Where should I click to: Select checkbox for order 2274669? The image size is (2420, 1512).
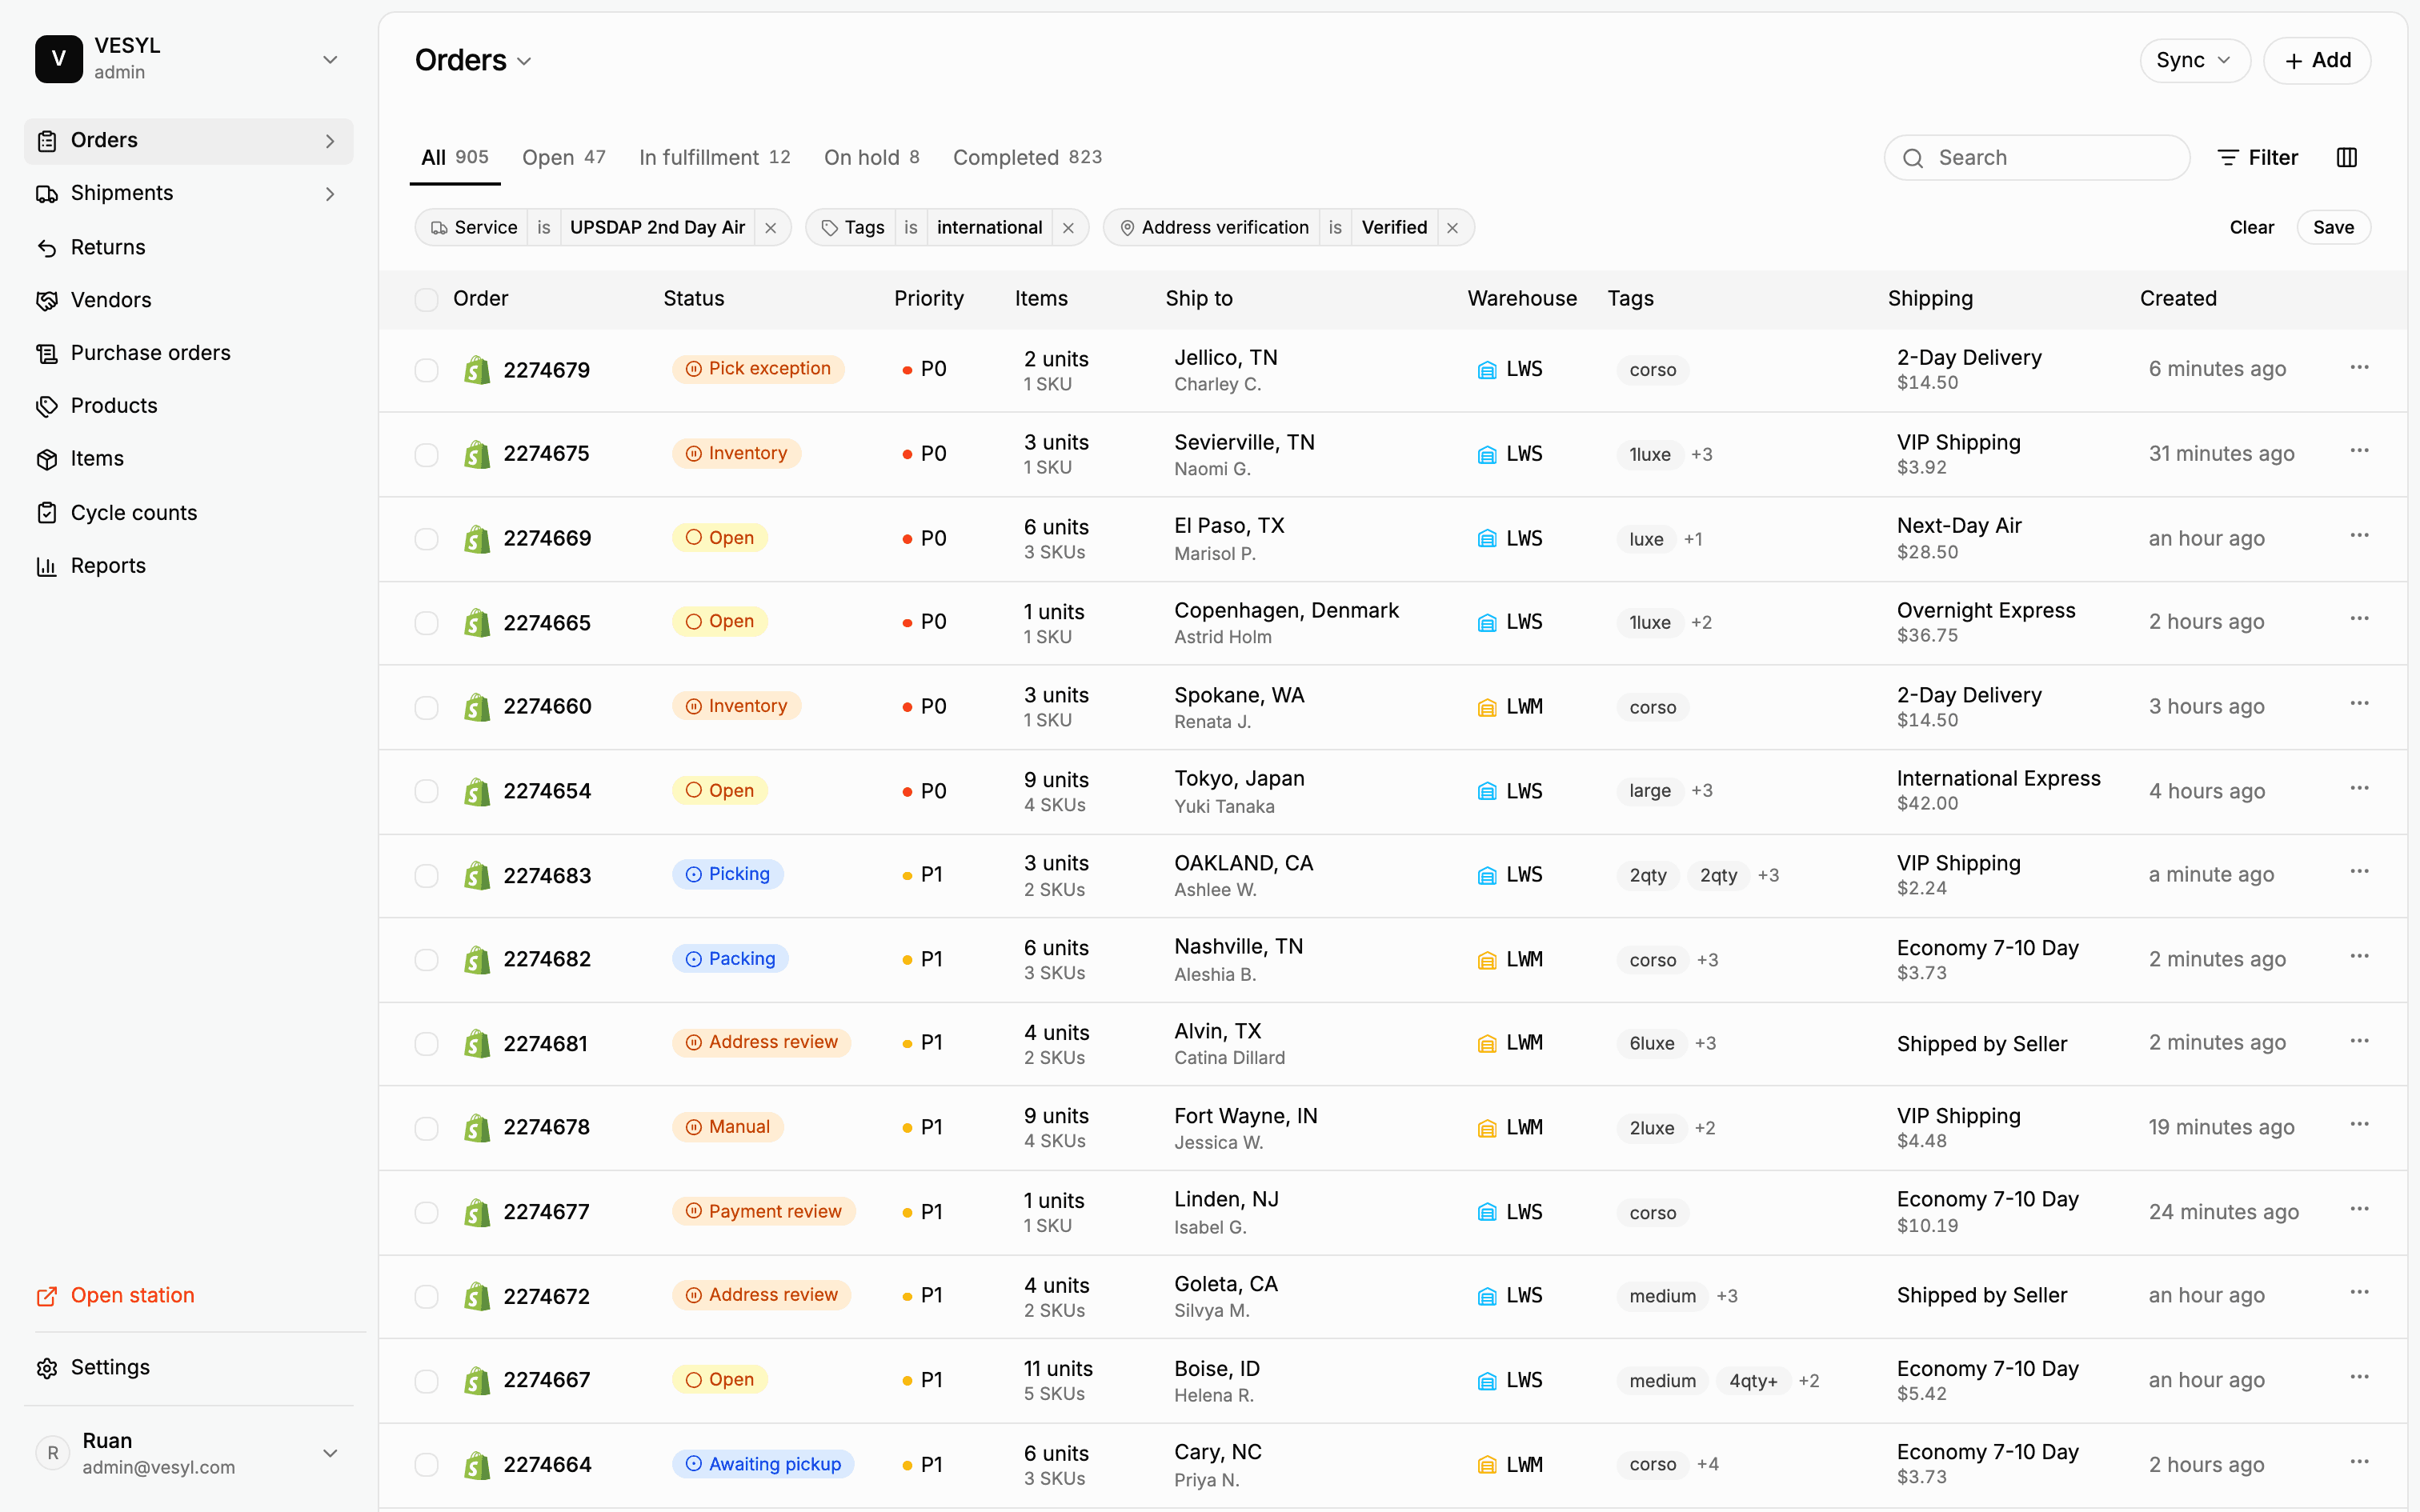coord(426,539)
